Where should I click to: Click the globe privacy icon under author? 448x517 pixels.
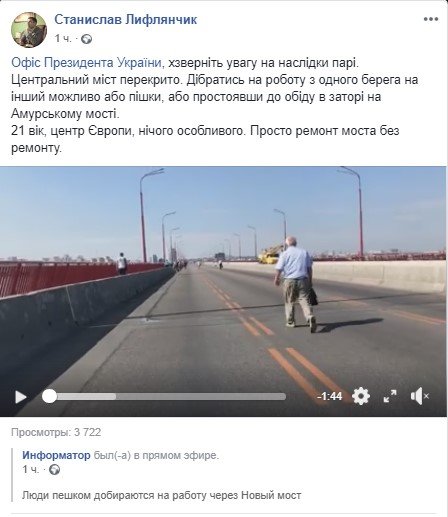tap(87, 39)
